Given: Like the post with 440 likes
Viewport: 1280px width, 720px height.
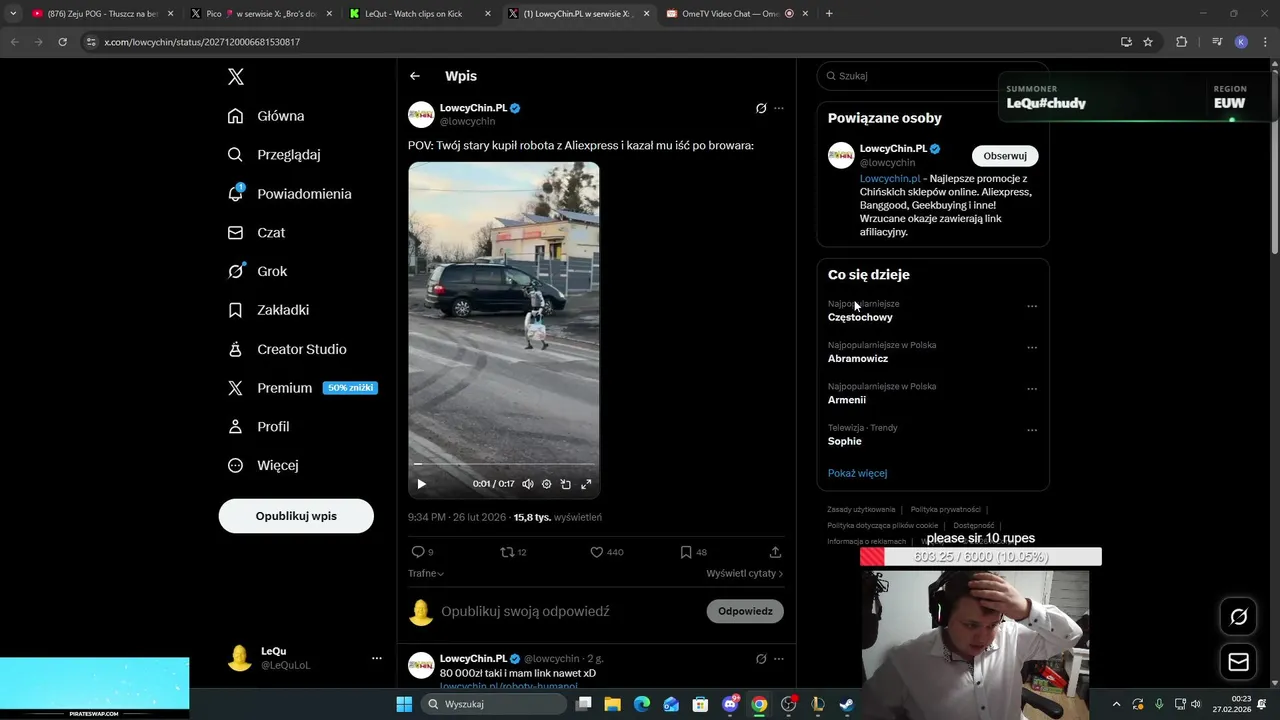Looking at the screenshot, I should (606, 552).
